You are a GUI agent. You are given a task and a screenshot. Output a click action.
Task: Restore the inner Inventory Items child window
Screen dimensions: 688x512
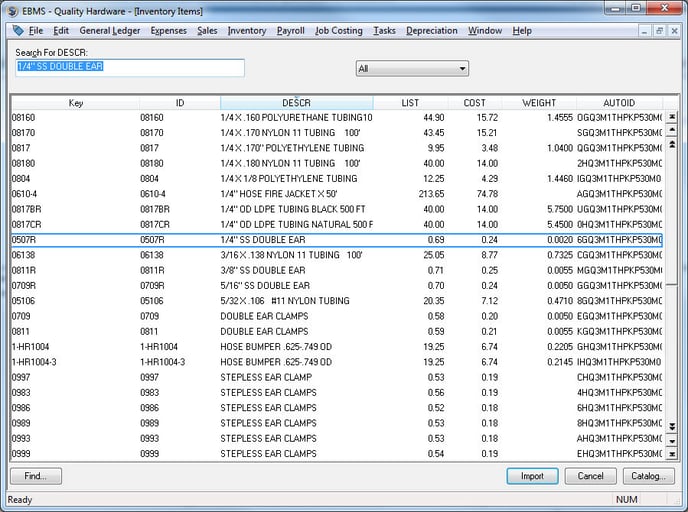pyautogui.click(x=658, y=31)
